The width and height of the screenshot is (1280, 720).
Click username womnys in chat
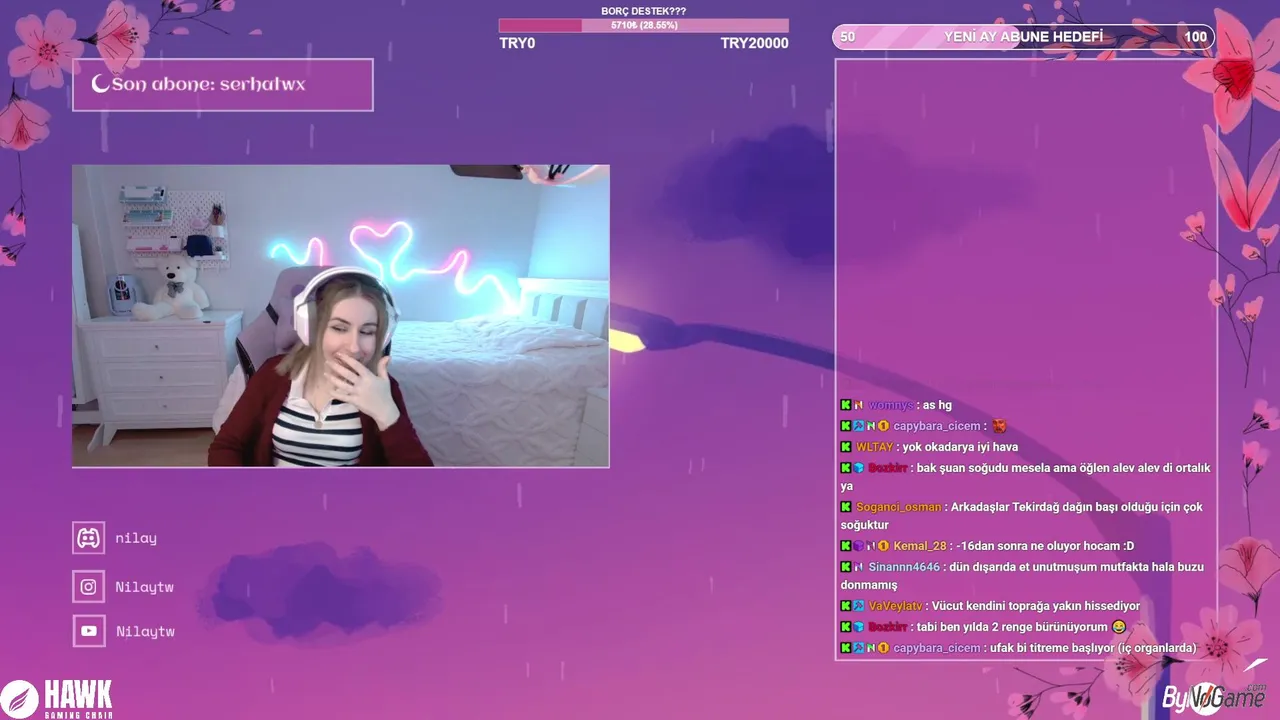(x=890, y=405)
